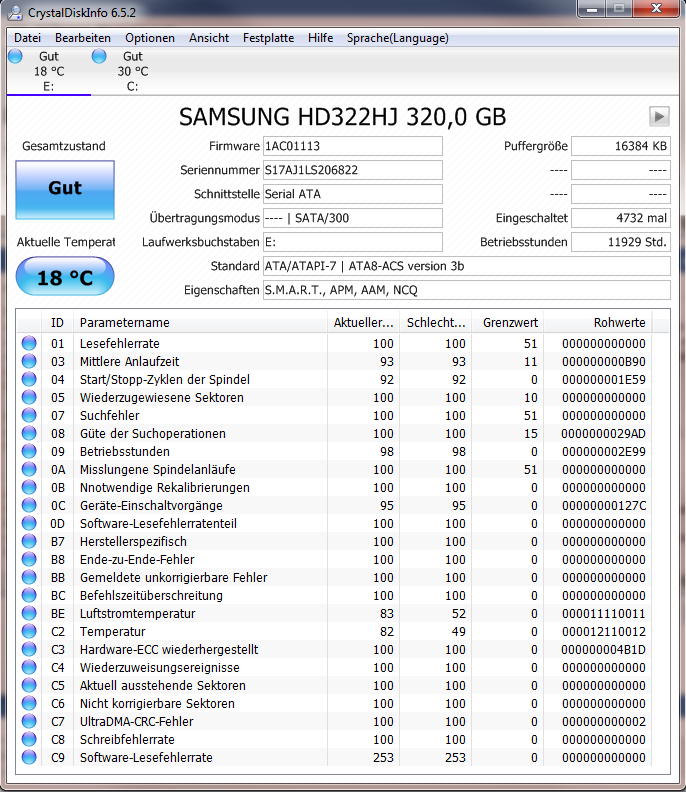Select the raw value 000012110012
This screenshot has height=792, width=686.
click(x=604, y=631)
